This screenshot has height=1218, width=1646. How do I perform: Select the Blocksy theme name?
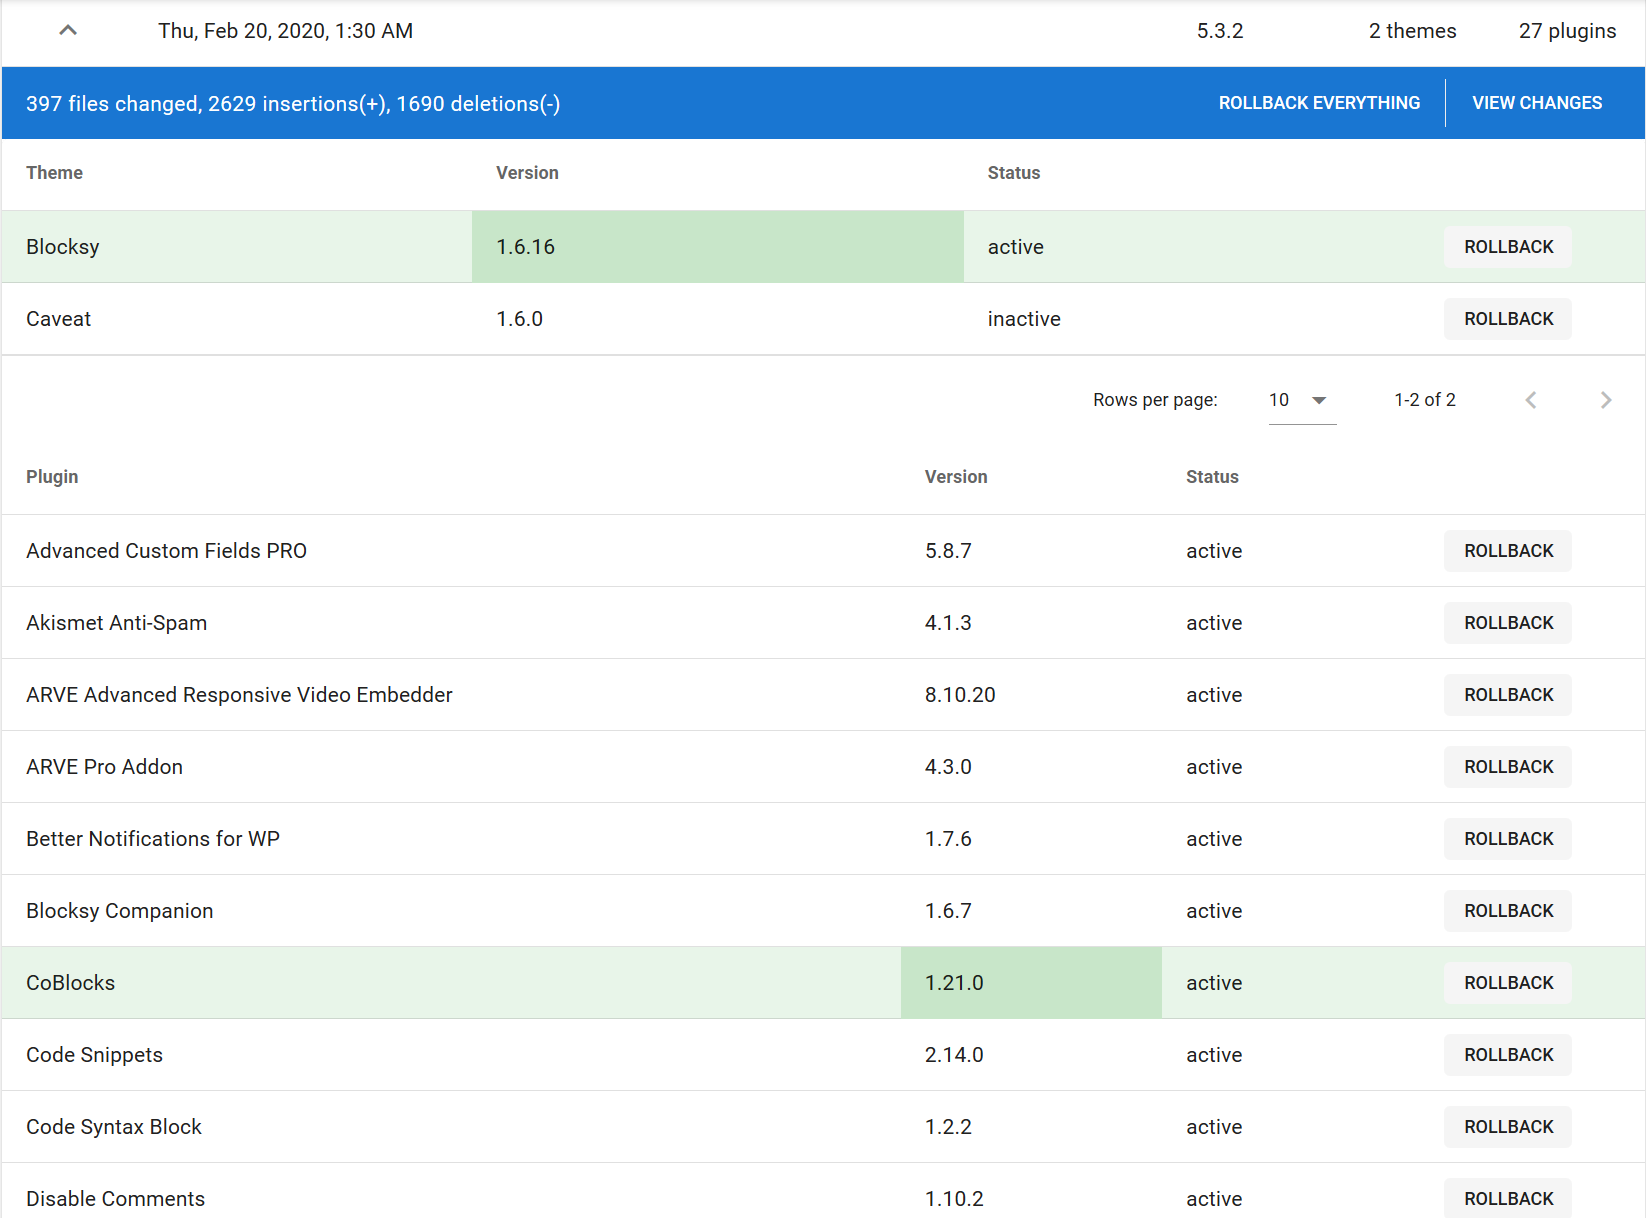tap(63, 247)
